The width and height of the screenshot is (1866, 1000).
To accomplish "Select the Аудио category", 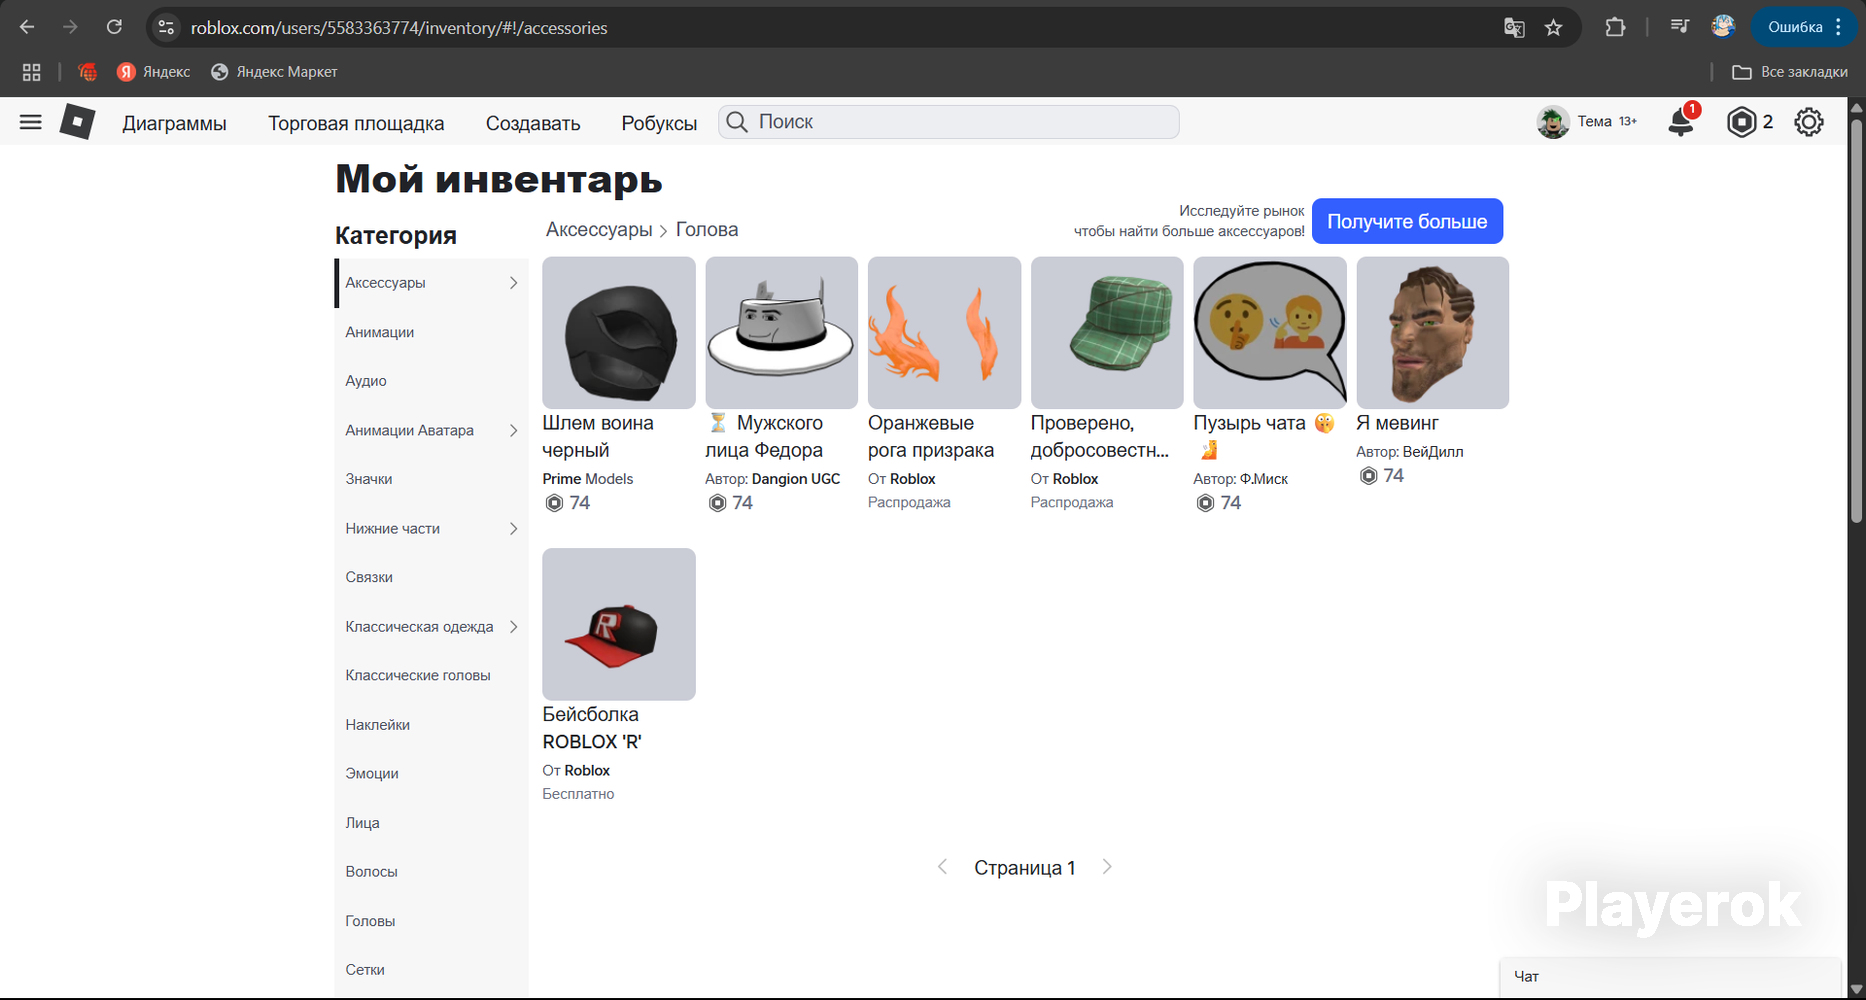I will [431, 381].
